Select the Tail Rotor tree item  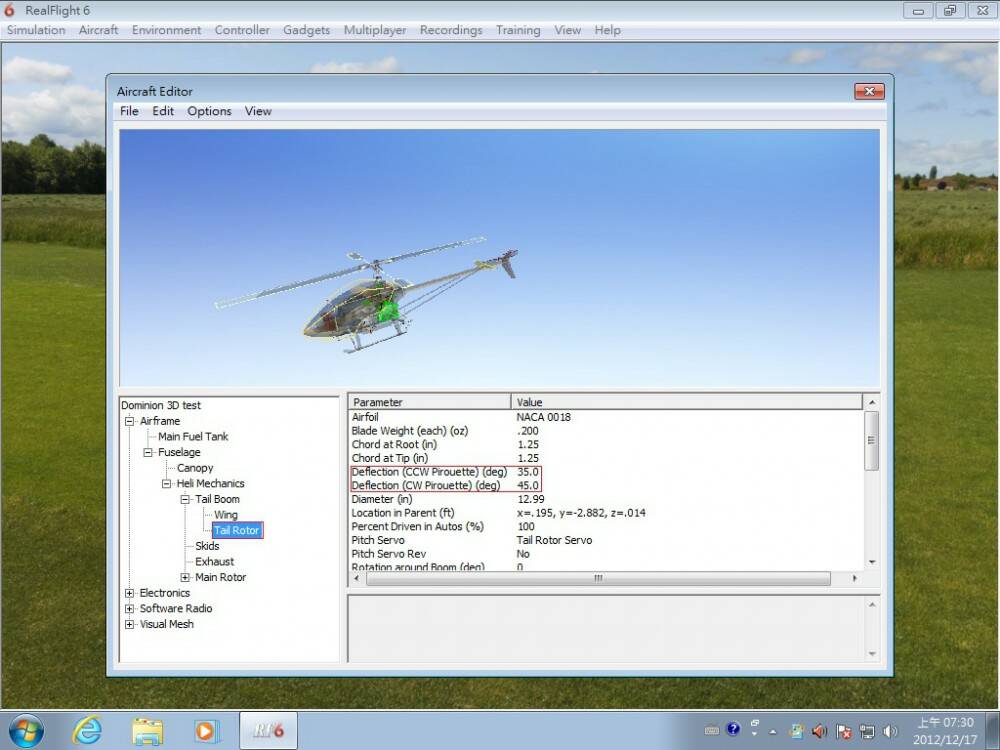pyautogui.click(x=237, y=530)
